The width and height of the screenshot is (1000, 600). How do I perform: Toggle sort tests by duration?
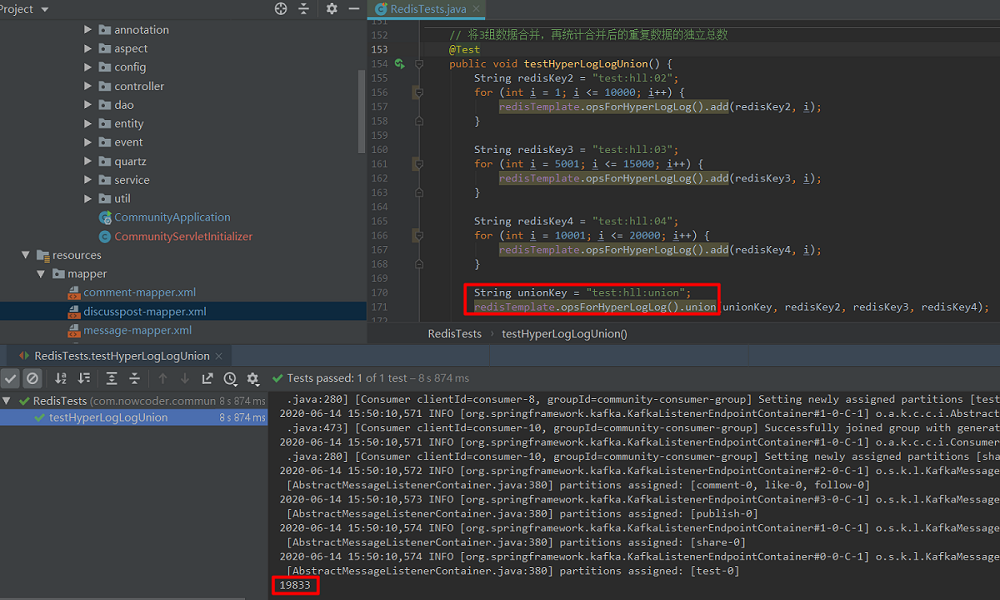(x=84, y=379)
